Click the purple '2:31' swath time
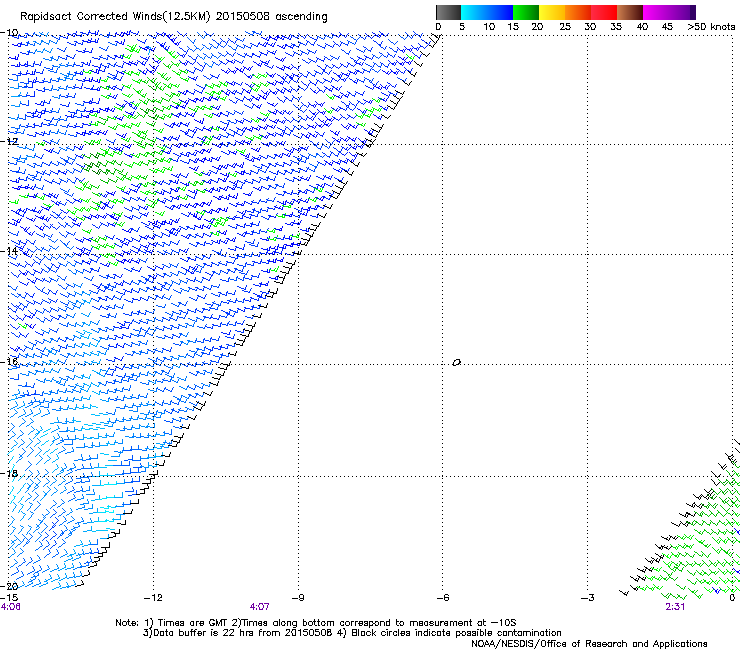 675,607
